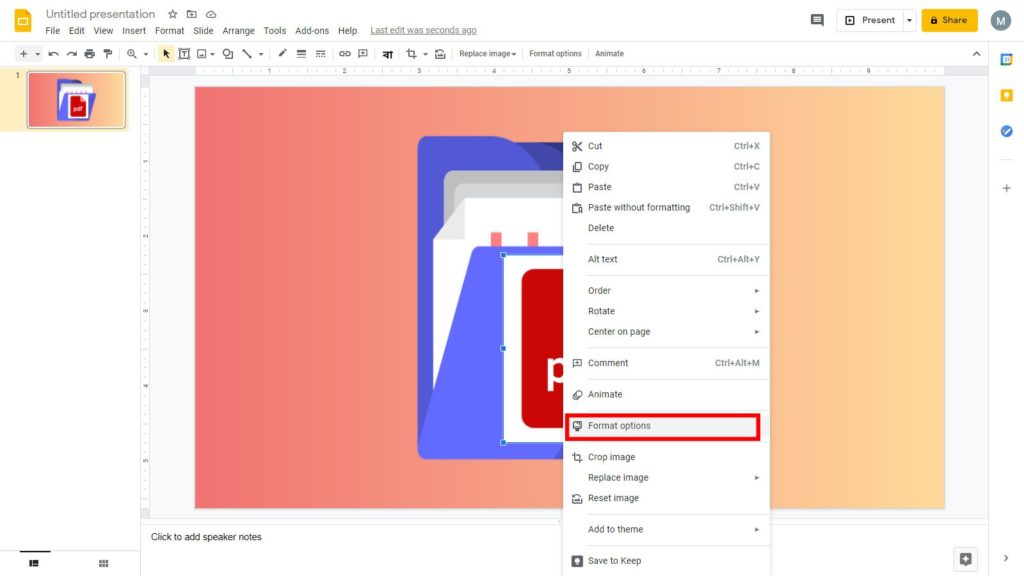Choose Crop image in context menu

click(x=667, y=457)
